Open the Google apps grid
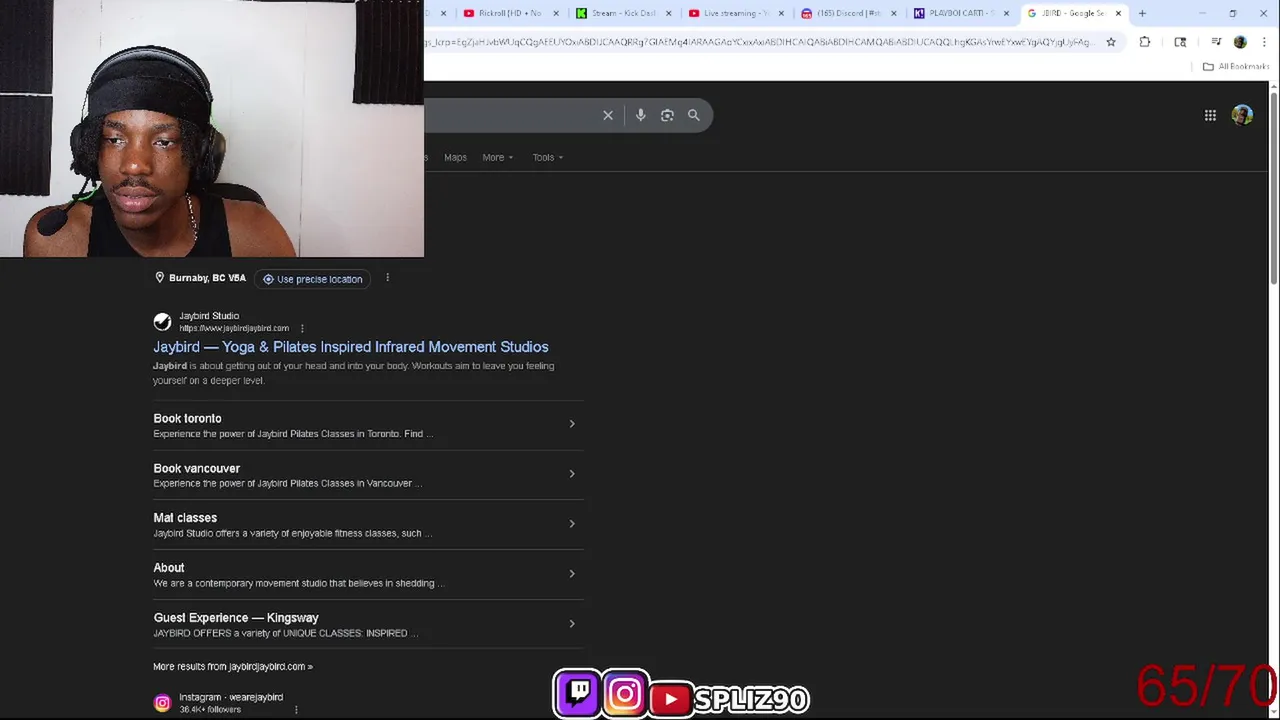The height and width of the screenshot is (720, 1280). click(1210, 115)
